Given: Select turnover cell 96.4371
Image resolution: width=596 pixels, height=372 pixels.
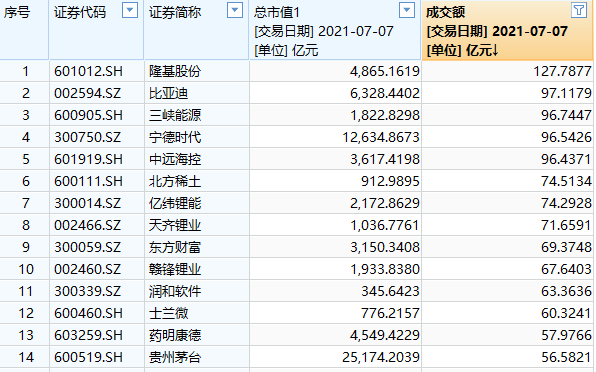Looking at the screenshot, I should click(507, 159).
